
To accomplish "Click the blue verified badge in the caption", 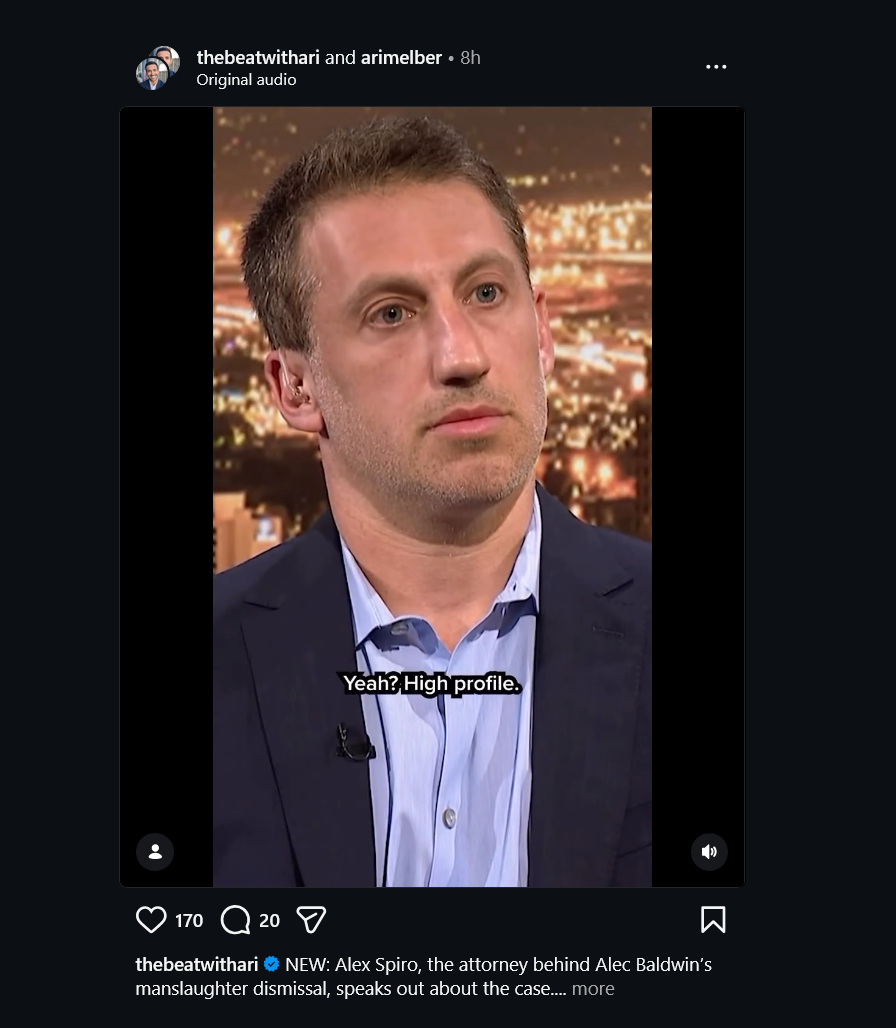I will pyautogui.click(x=271, y=965).
